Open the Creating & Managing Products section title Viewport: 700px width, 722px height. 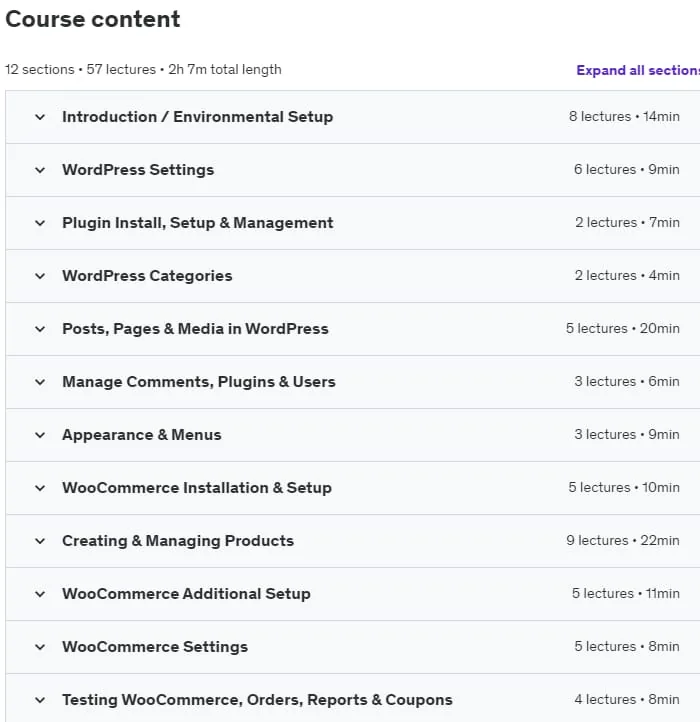click(x=178, y=541)
